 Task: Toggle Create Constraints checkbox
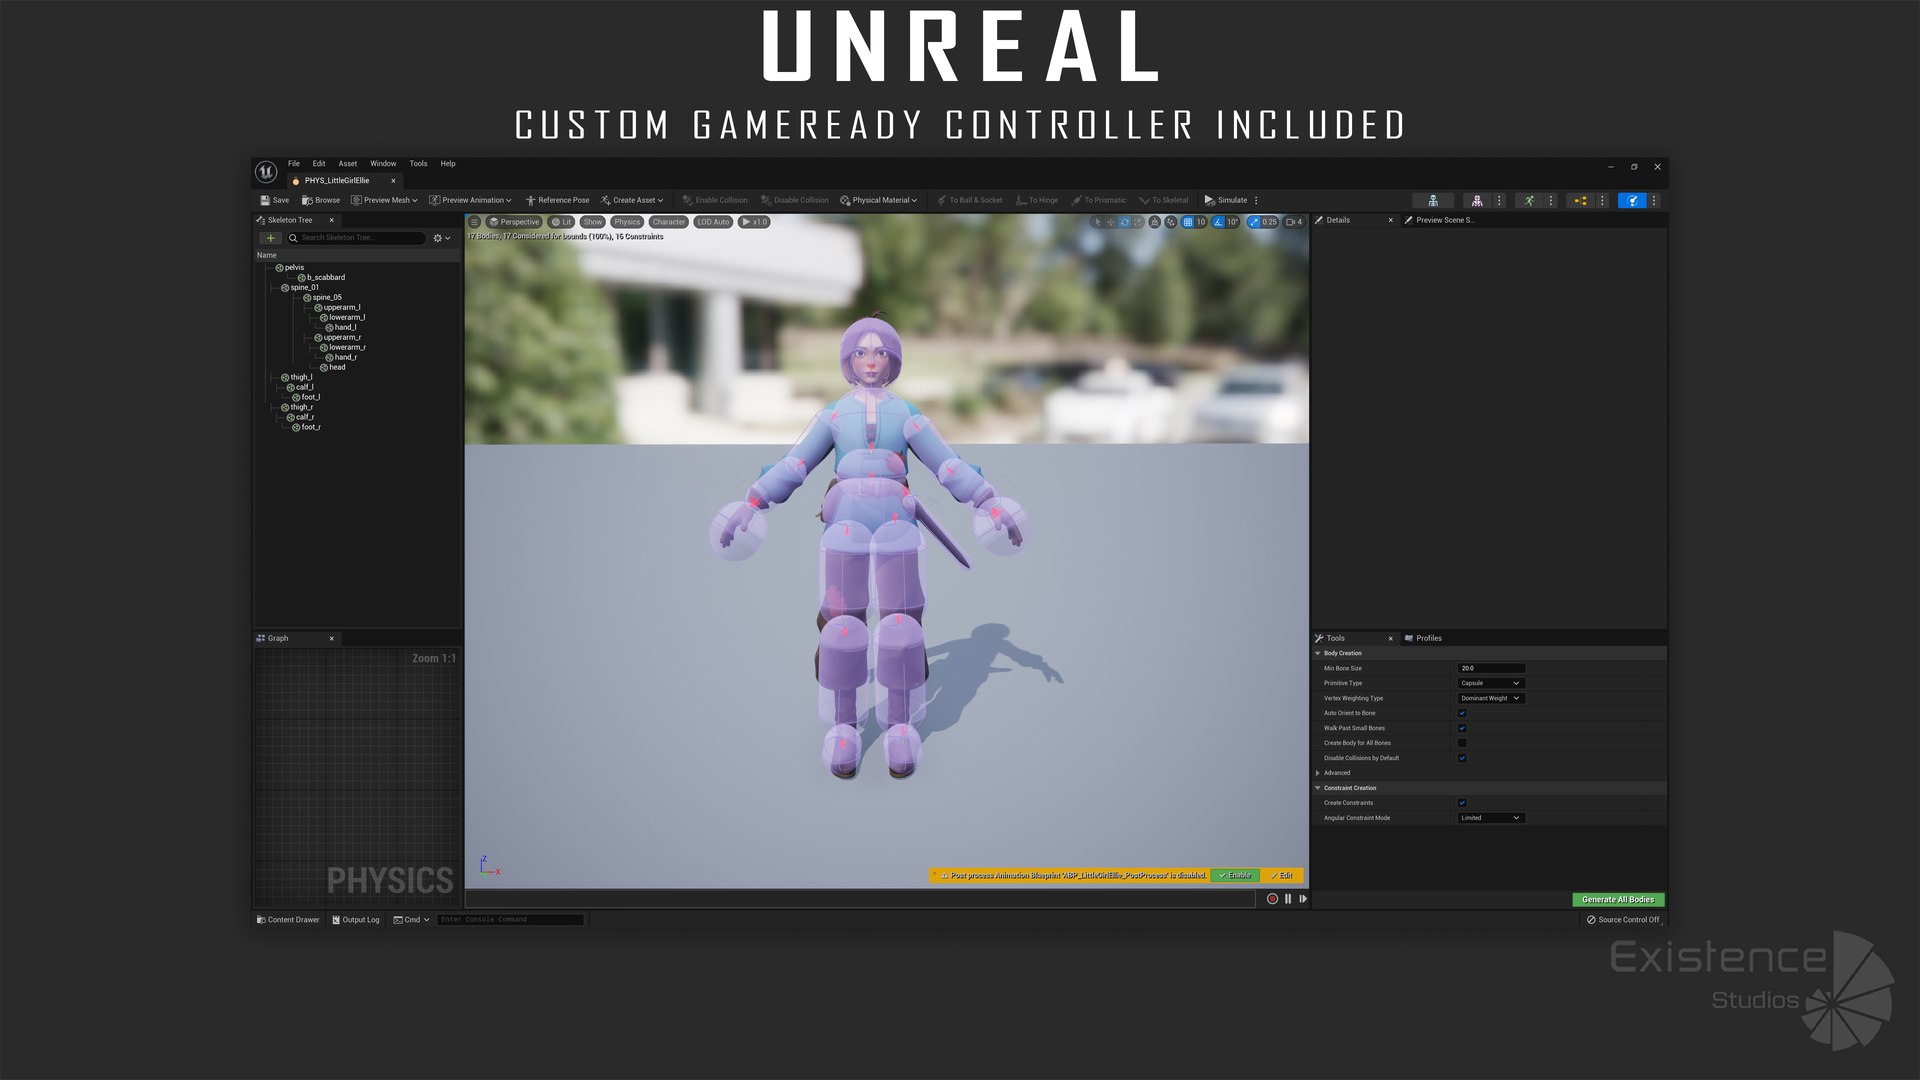(x=1462, y=803)
